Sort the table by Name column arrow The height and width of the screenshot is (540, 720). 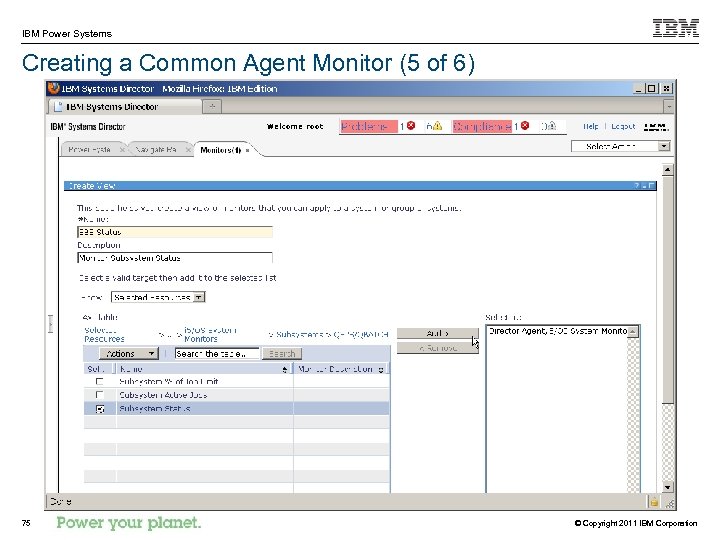click(x=285, y=369)
